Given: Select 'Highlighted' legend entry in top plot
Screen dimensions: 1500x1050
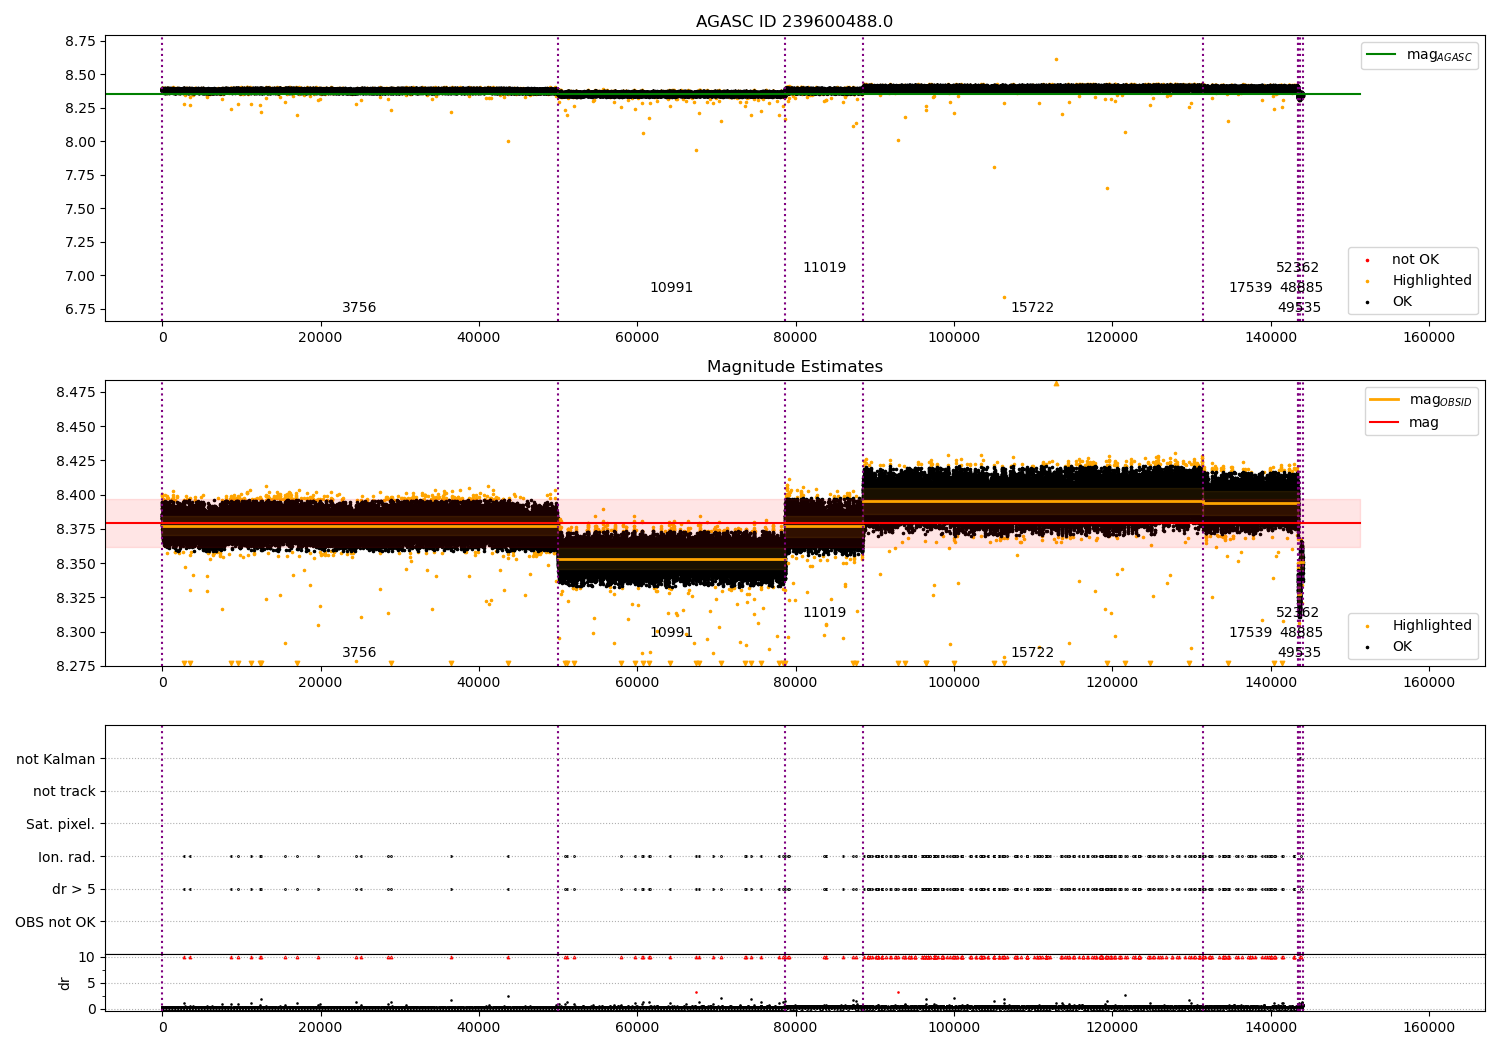Looking at the screenshot, I should coord(1432,281).
